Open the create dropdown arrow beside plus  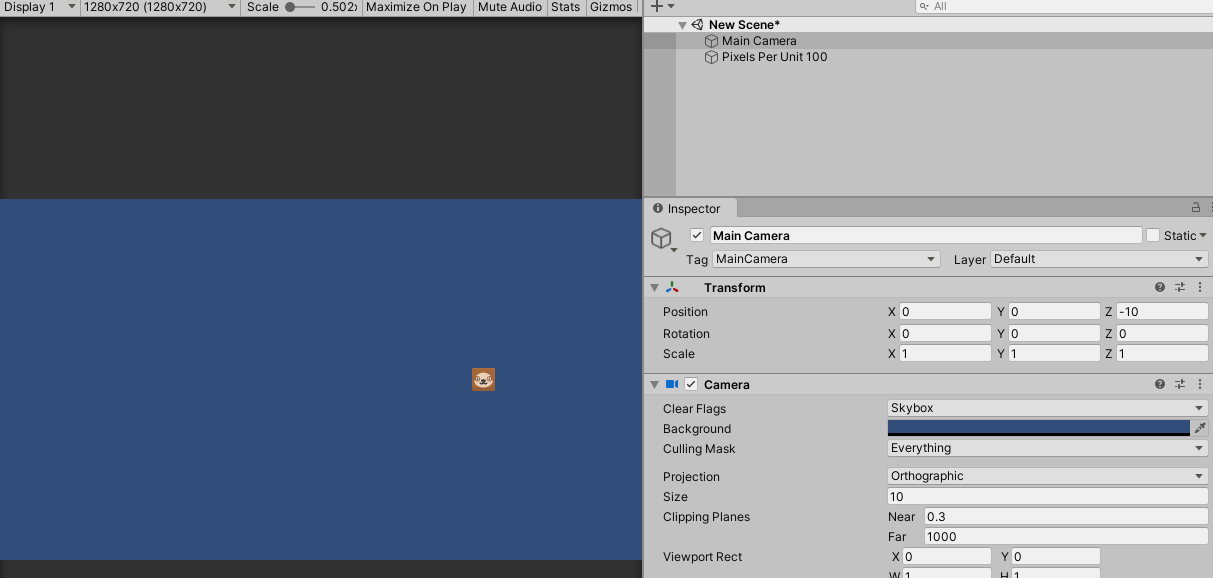click(x=671, y=7)
